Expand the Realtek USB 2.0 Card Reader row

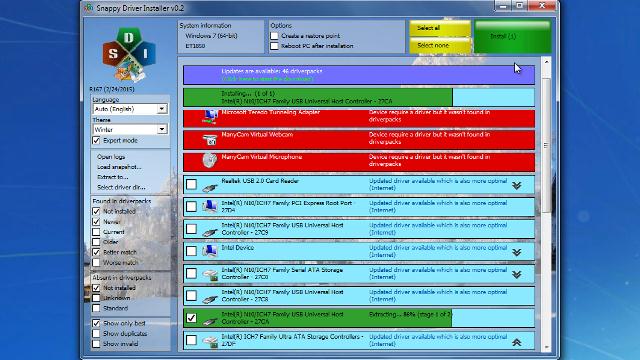517,186
